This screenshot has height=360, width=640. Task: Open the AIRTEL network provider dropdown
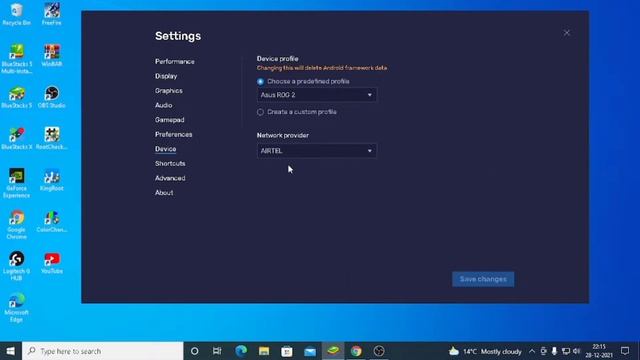[x=317, y=151]
